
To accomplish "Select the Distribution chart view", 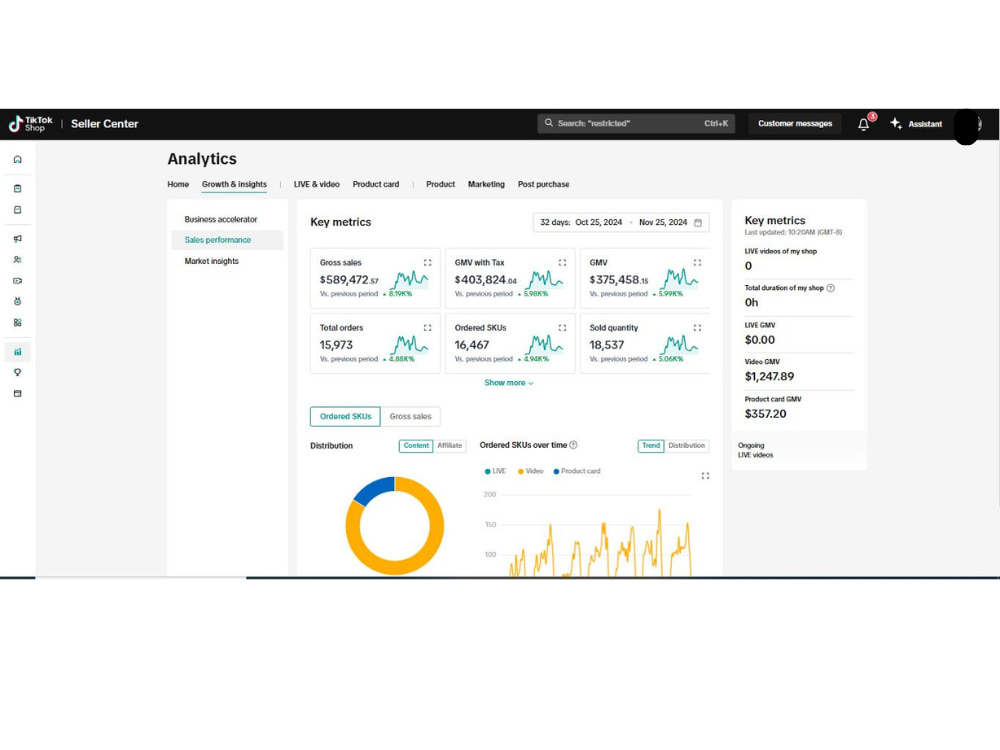I will tap(686, 446).
